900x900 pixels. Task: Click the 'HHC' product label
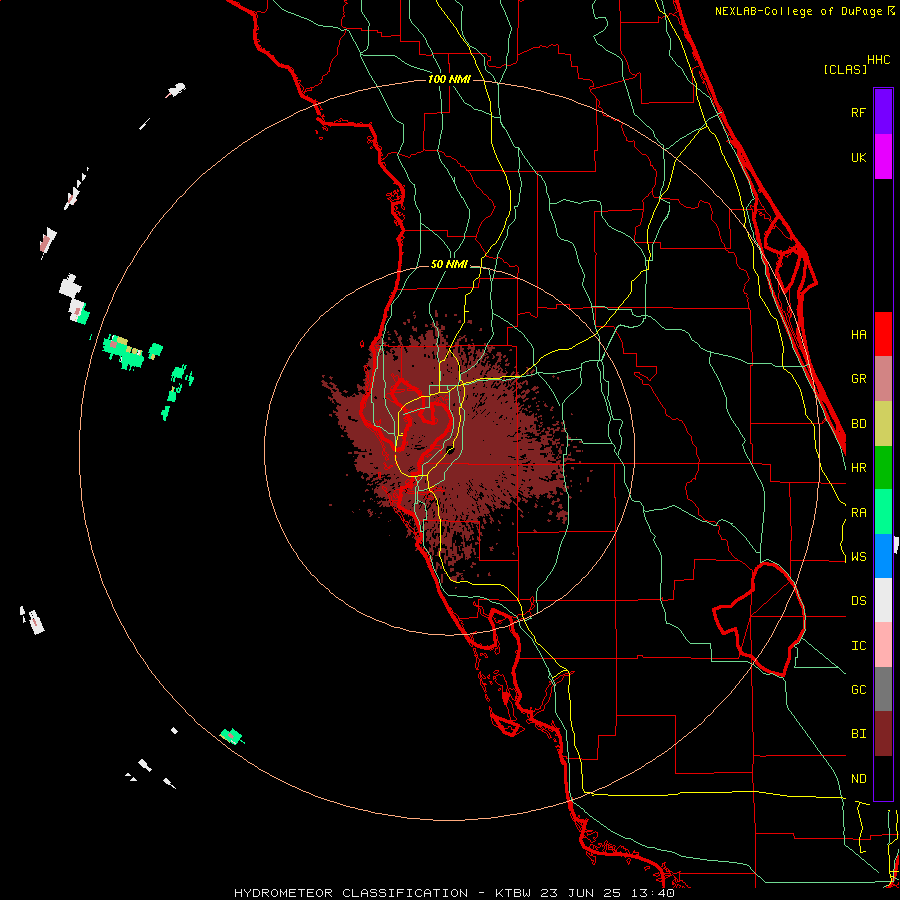coord(879,60)
